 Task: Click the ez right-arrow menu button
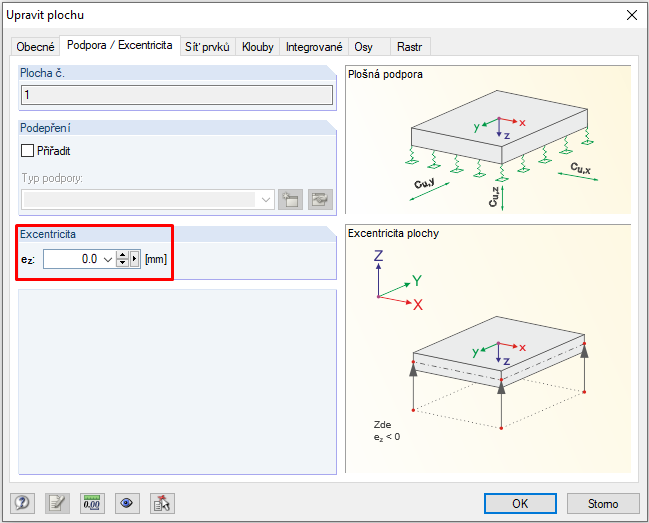(135, 259)
